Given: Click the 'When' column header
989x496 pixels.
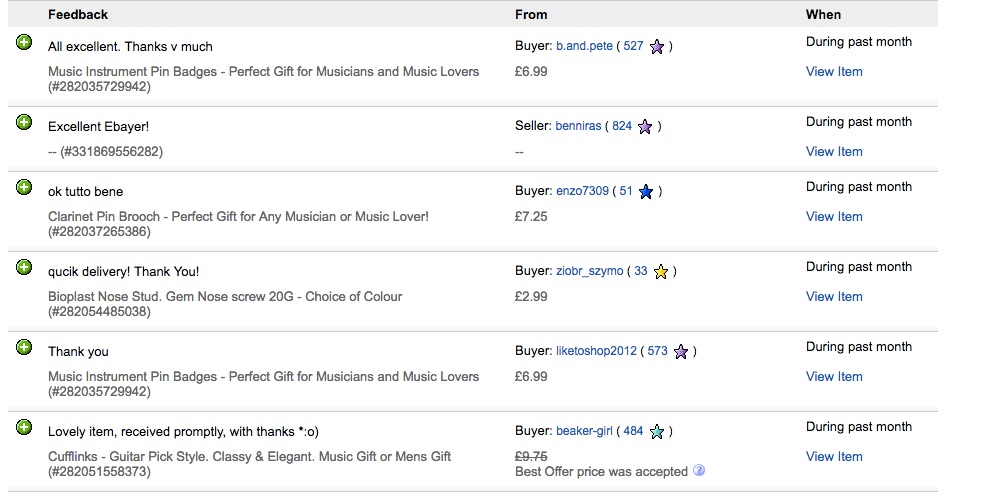Looking at the screenshot, I should [x=823, y=15].
